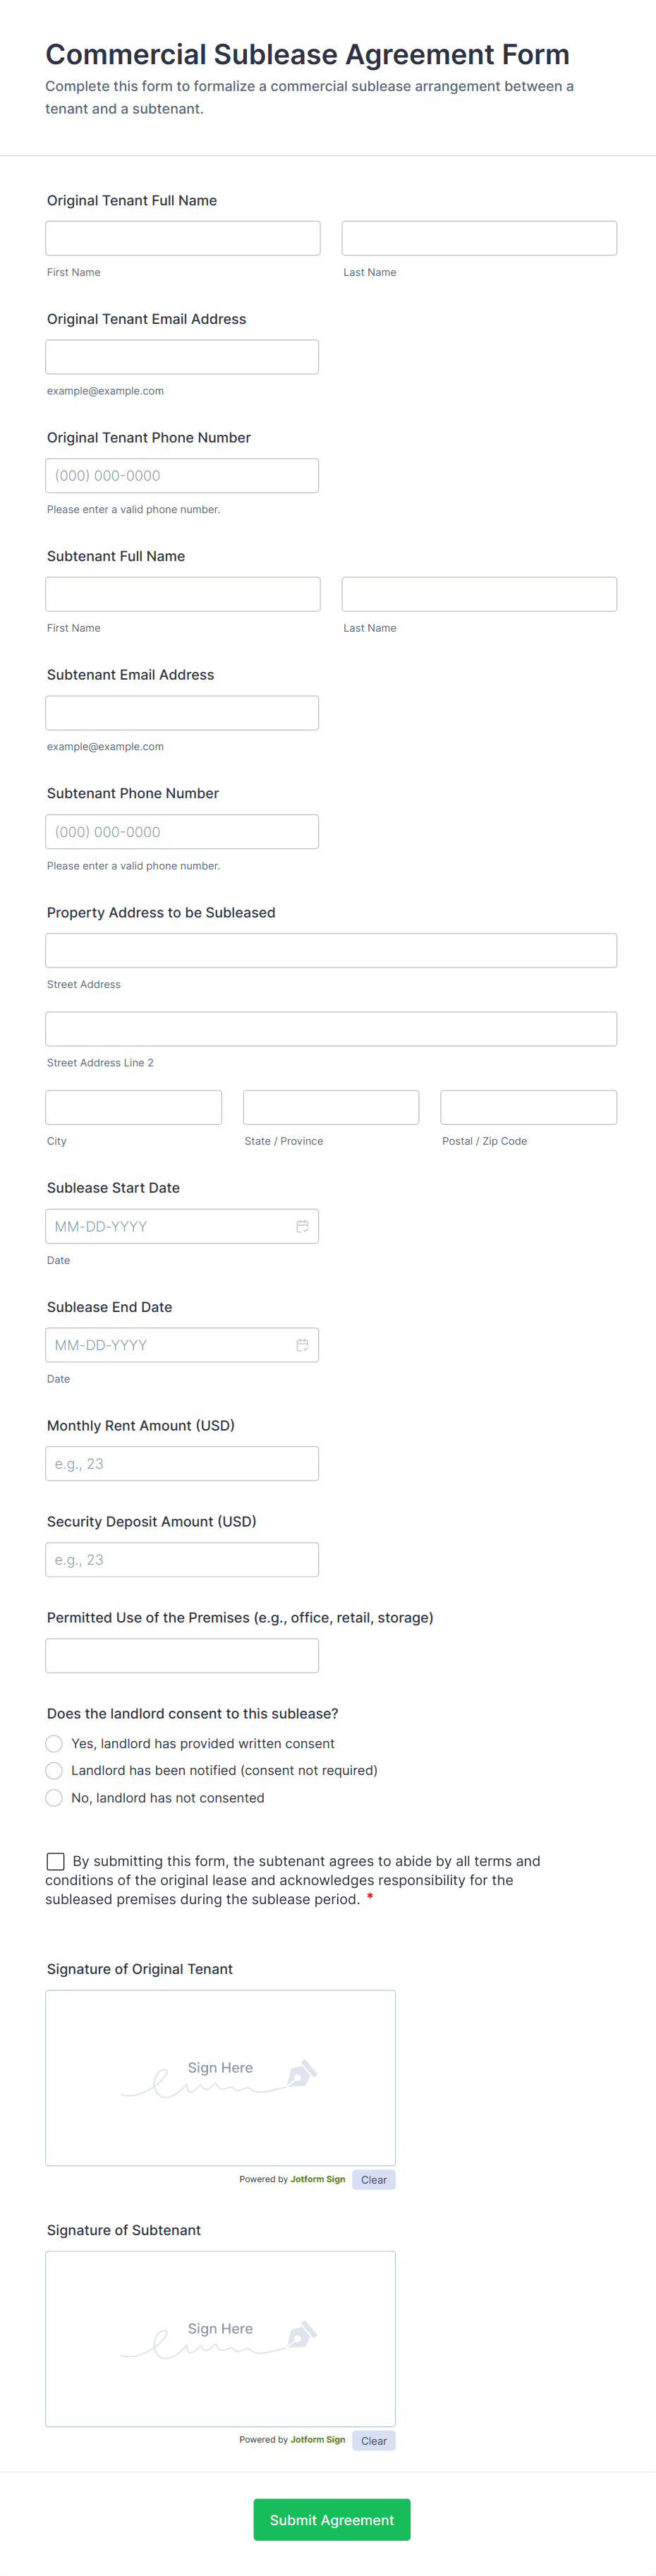Clear the Original Tenant signature
Image resolution: width=656 pixels, height=2576 pixels.
(x=374, y=2179)
